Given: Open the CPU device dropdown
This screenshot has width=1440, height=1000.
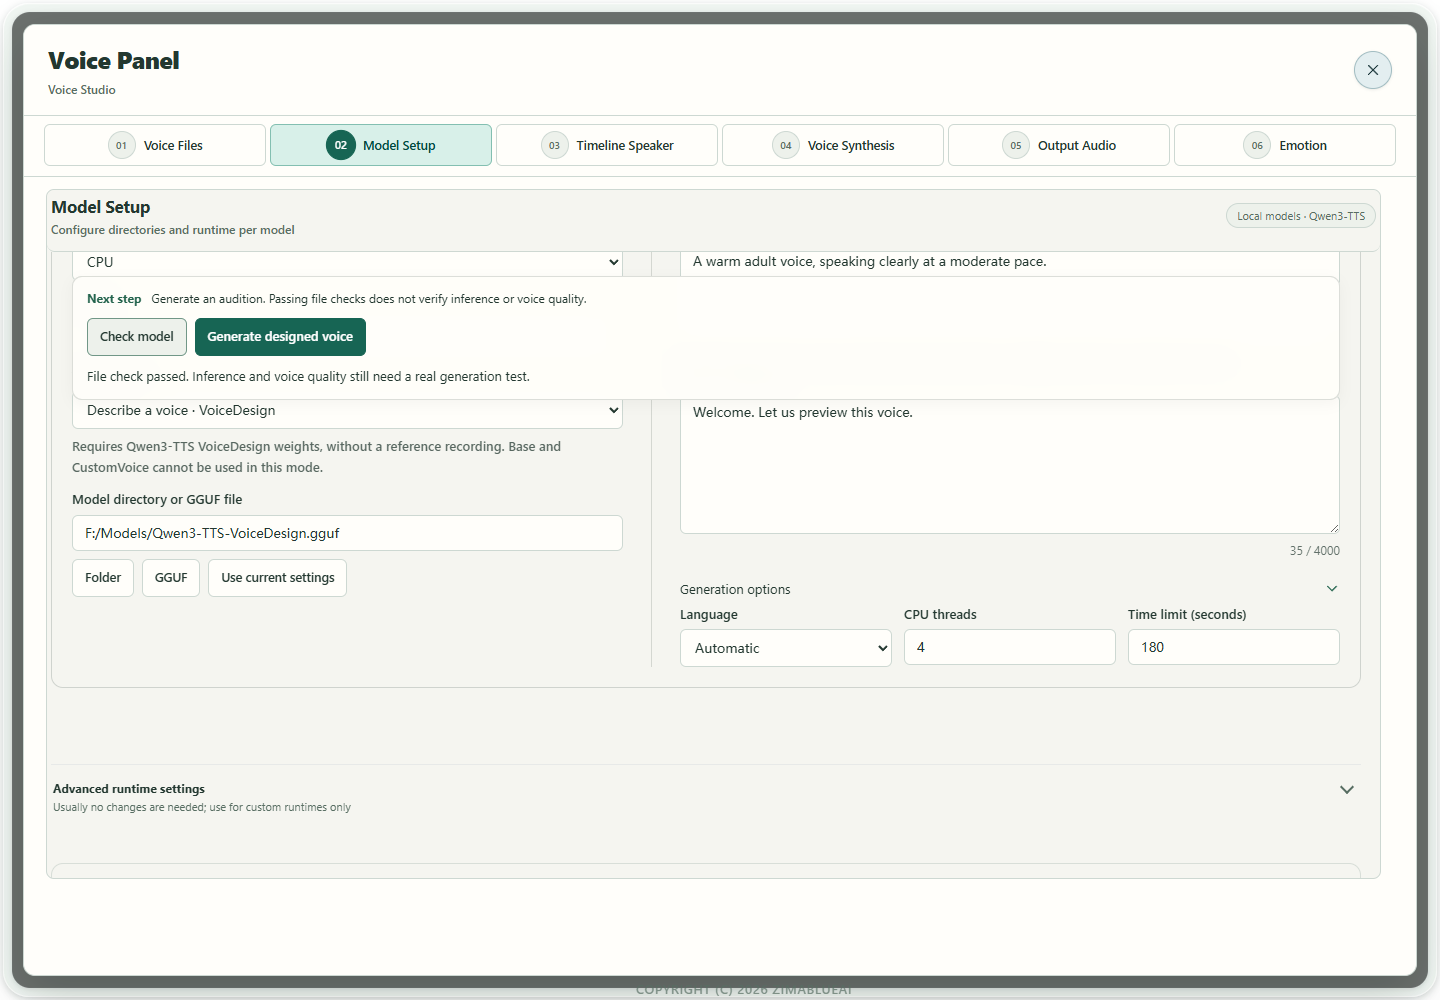Looking at the screenshot, I should tap(347, 263).
